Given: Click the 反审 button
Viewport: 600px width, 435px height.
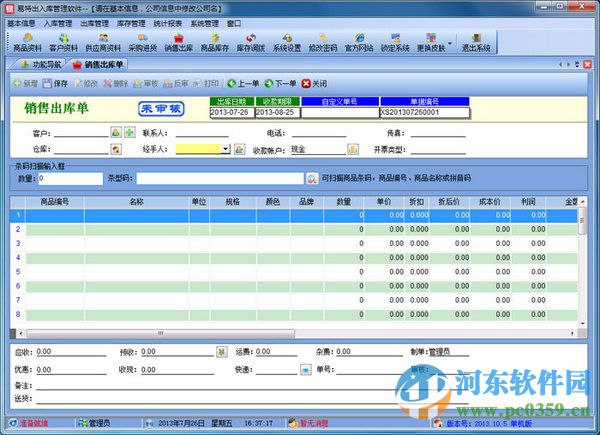Looking at the screenshot, I should [x=176, y=83].
